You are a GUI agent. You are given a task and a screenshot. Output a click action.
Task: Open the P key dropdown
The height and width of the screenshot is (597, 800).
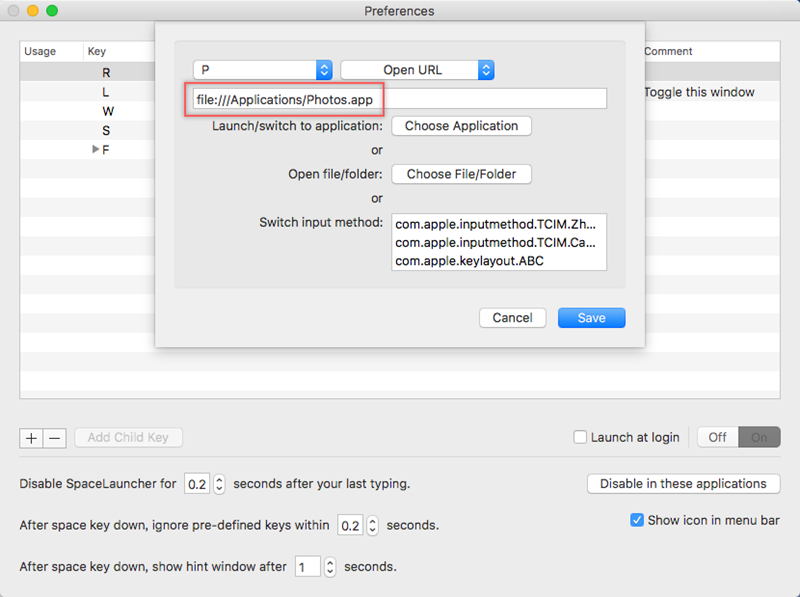coord(262,70)
